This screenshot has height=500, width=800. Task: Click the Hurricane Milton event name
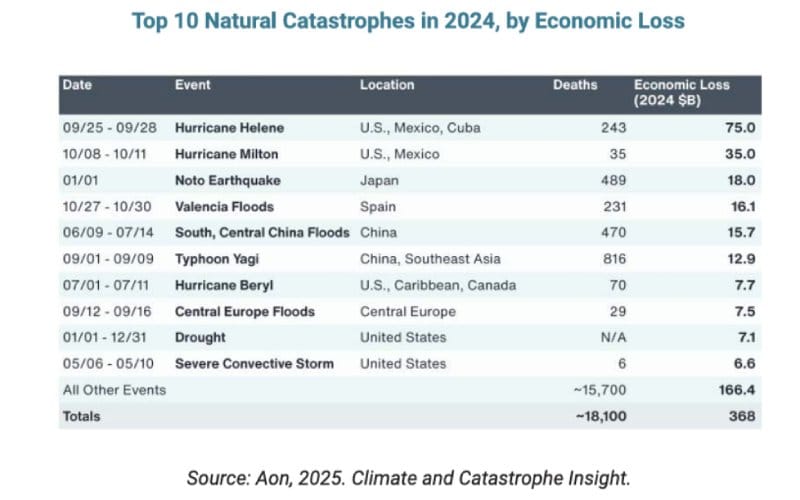(228, 154)
